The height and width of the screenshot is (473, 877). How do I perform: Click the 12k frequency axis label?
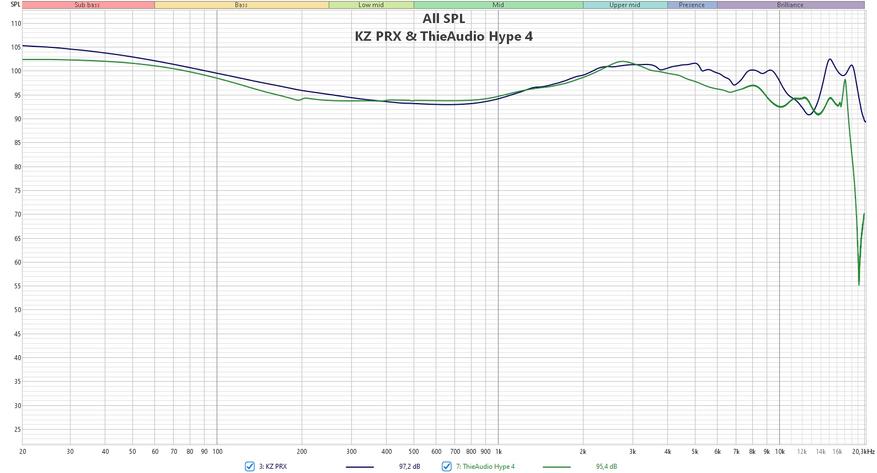802,451
